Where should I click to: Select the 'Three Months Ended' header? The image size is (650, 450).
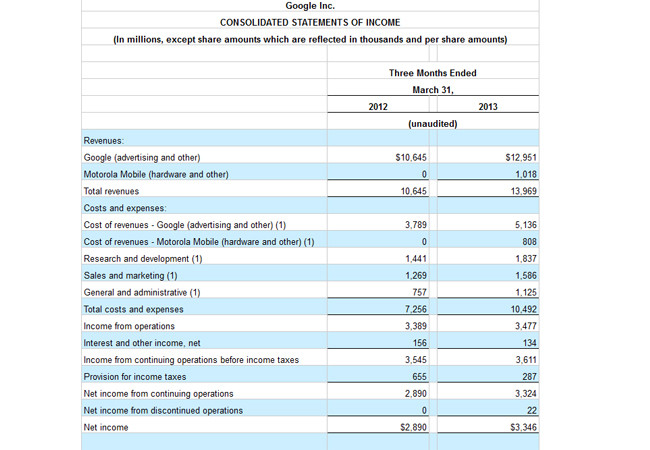433,73
